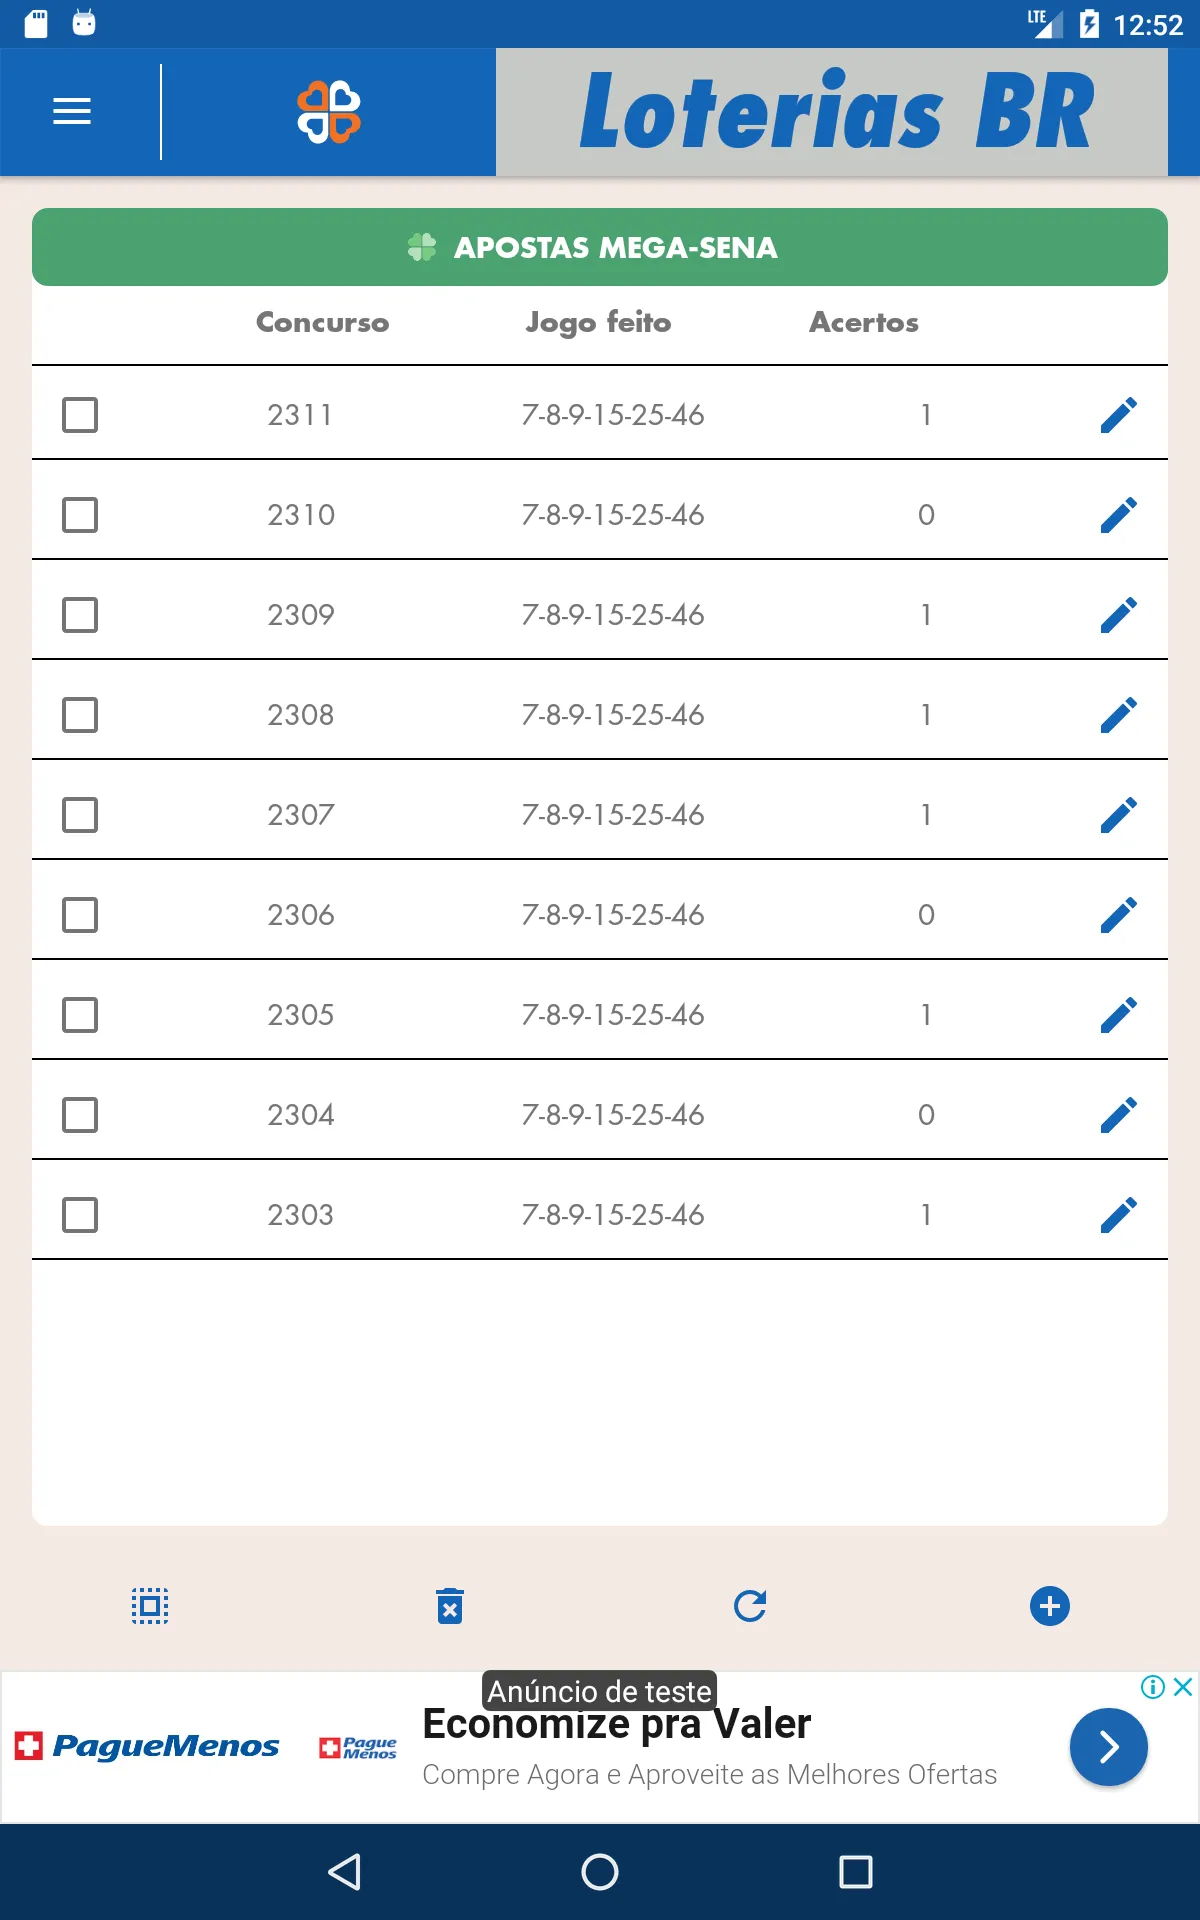Open the hamburger navigation menu

point(72,111)
